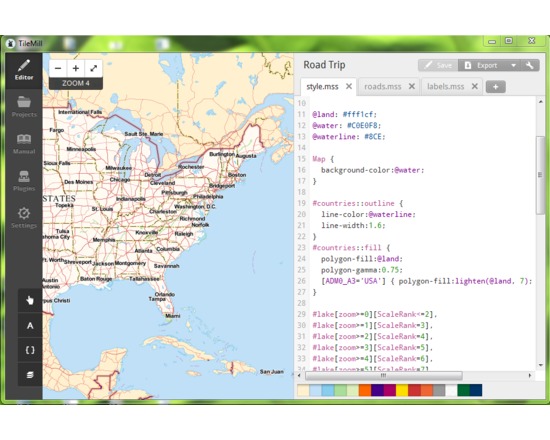Click the vertical scrollbar down arrow
The width and height of the screenshot is (550, 440).
pyautogui.click(x=541, y=365)
